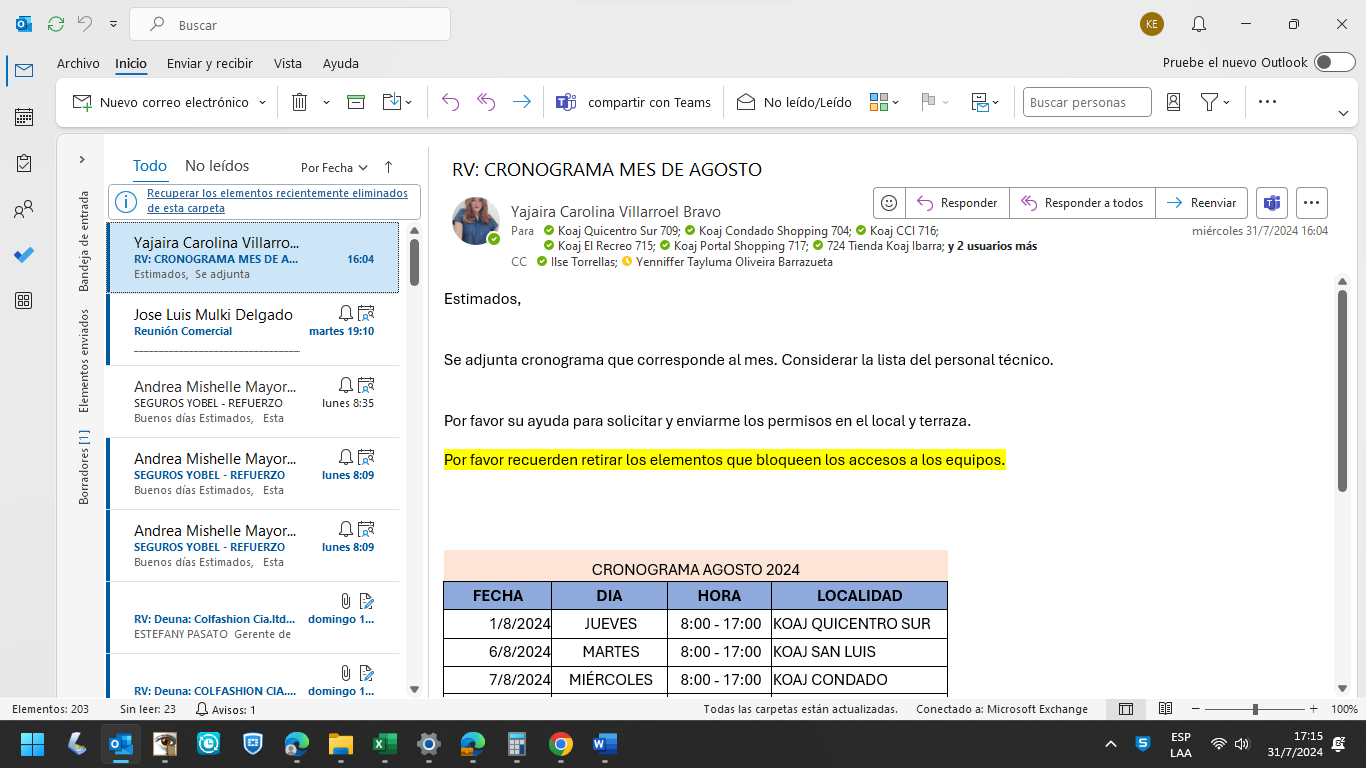
Task: Open Windows Start menu
Action: click(x=33, y=744)
